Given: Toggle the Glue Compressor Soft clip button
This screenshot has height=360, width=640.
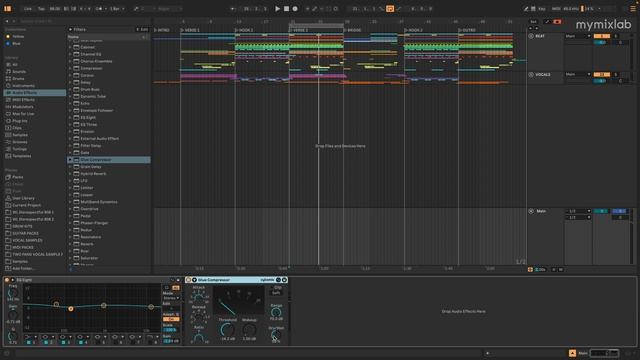Looking at the screenshot, I should pos(276,293).
